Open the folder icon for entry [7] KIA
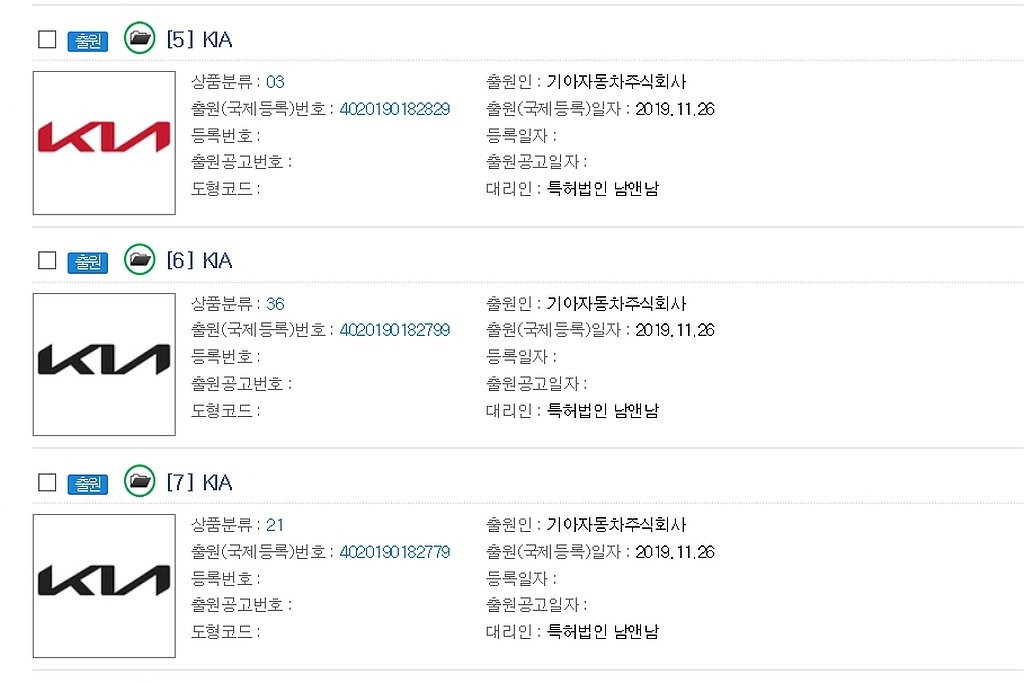The image size is (1024, 683). [139, 481]
